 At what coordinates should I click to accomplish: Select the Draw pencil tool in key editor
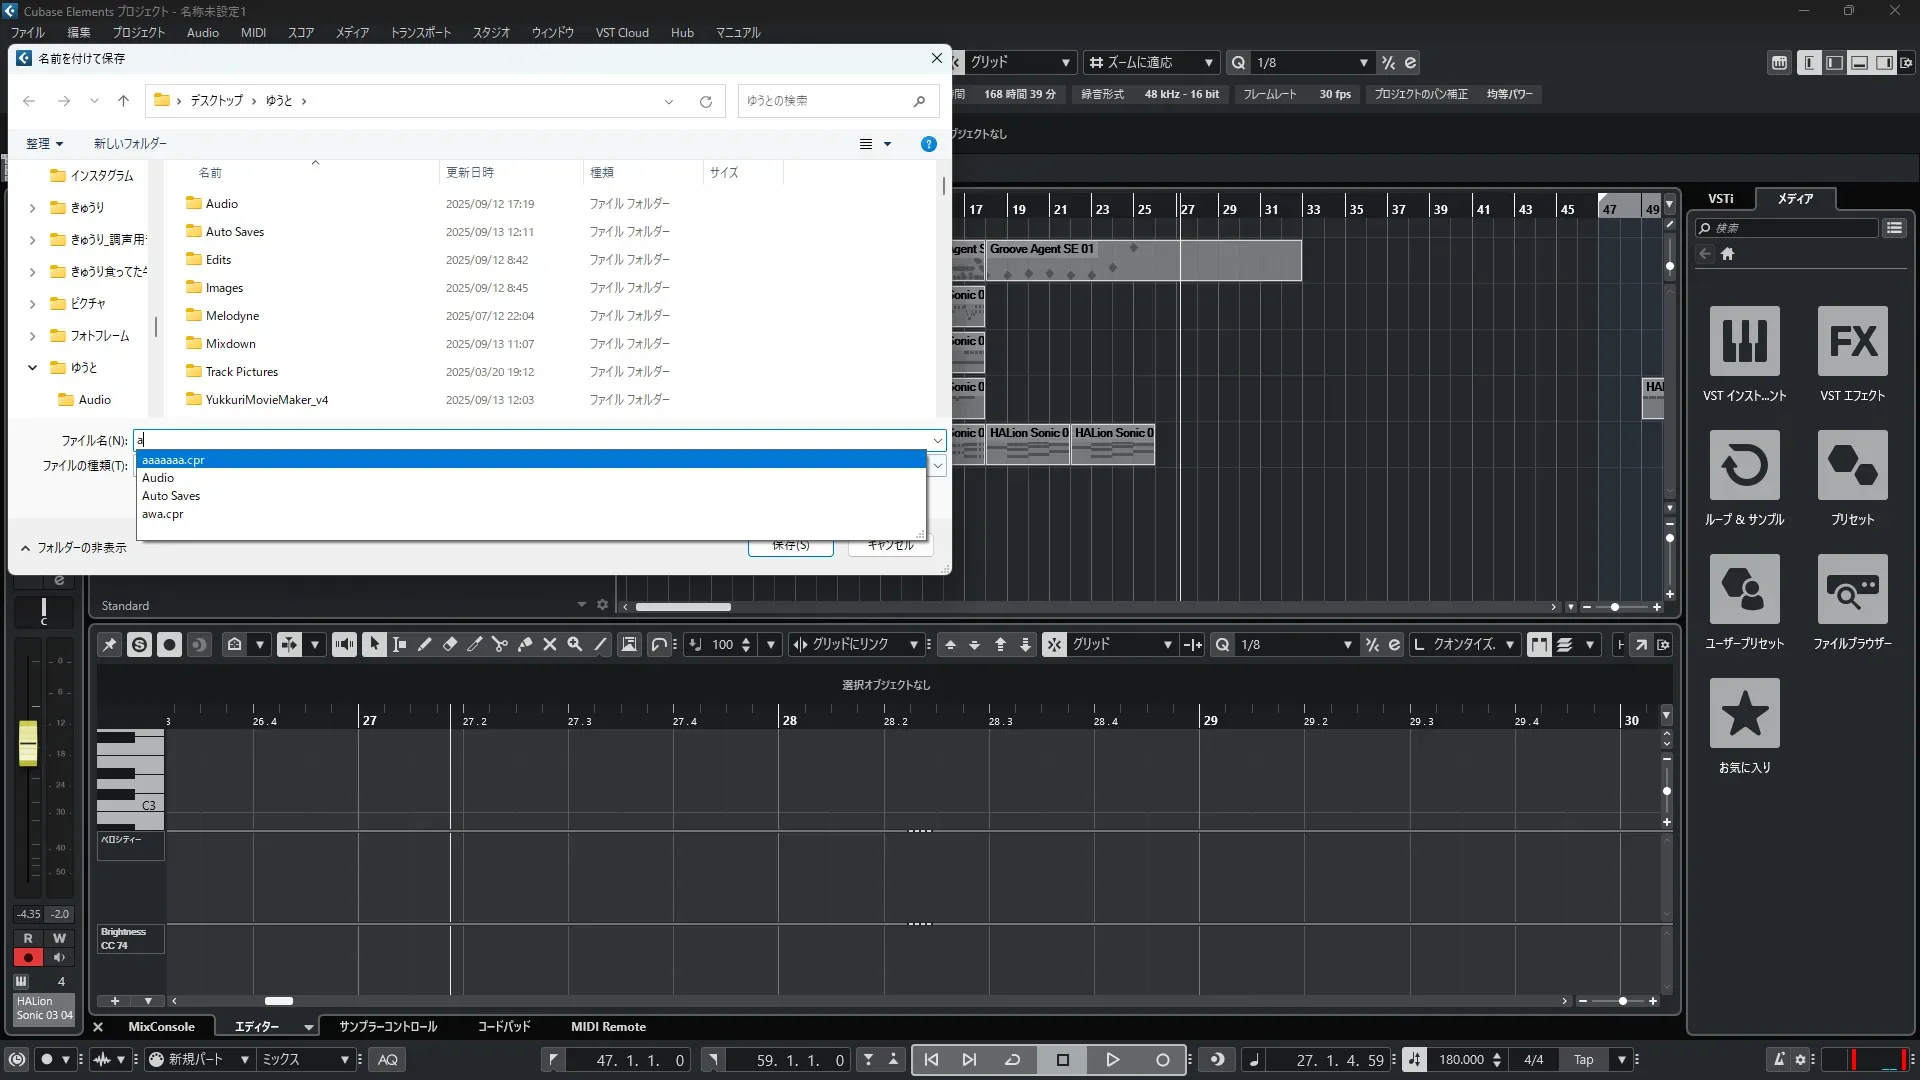[424, 645]
